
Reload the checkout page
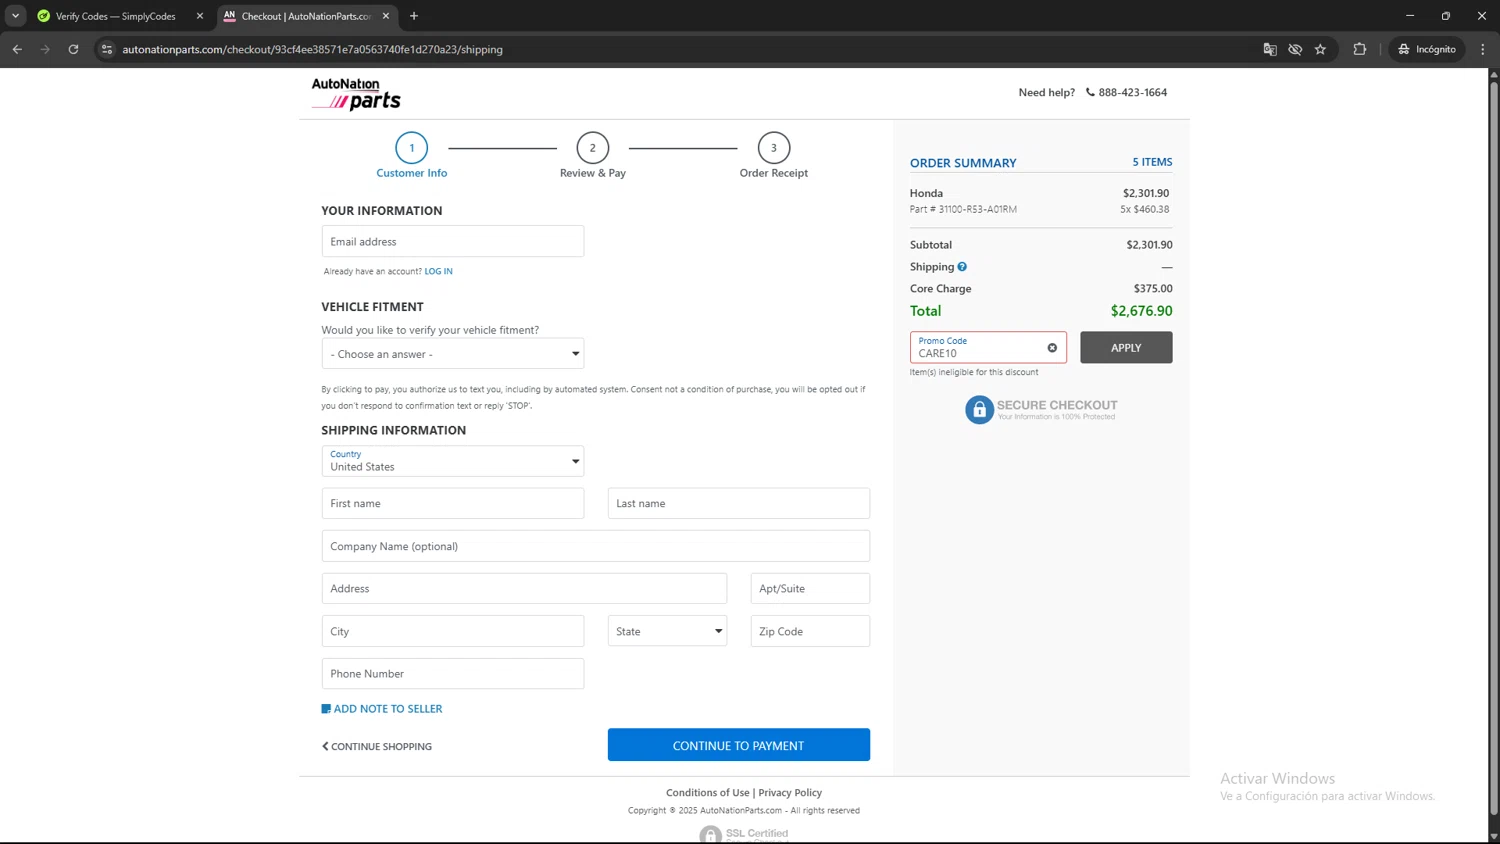click(73, 49)
